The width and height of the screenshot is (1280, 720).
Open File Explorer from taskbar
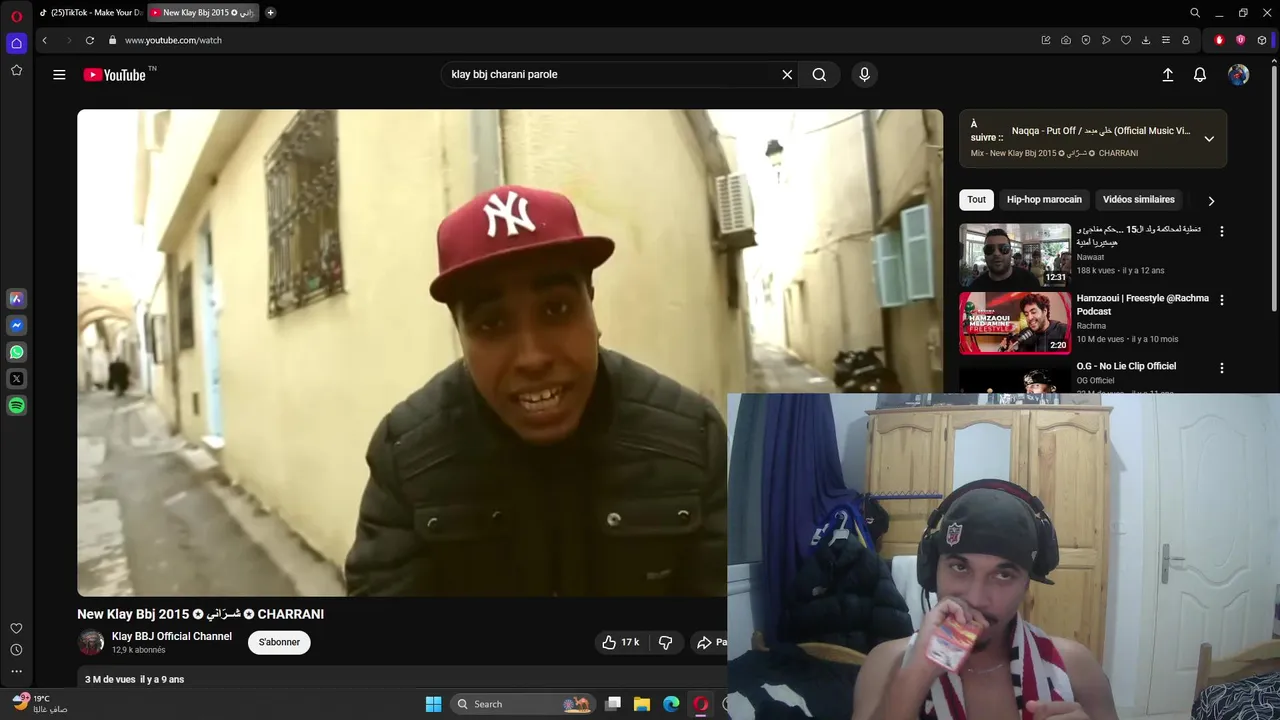pos(642,704)
